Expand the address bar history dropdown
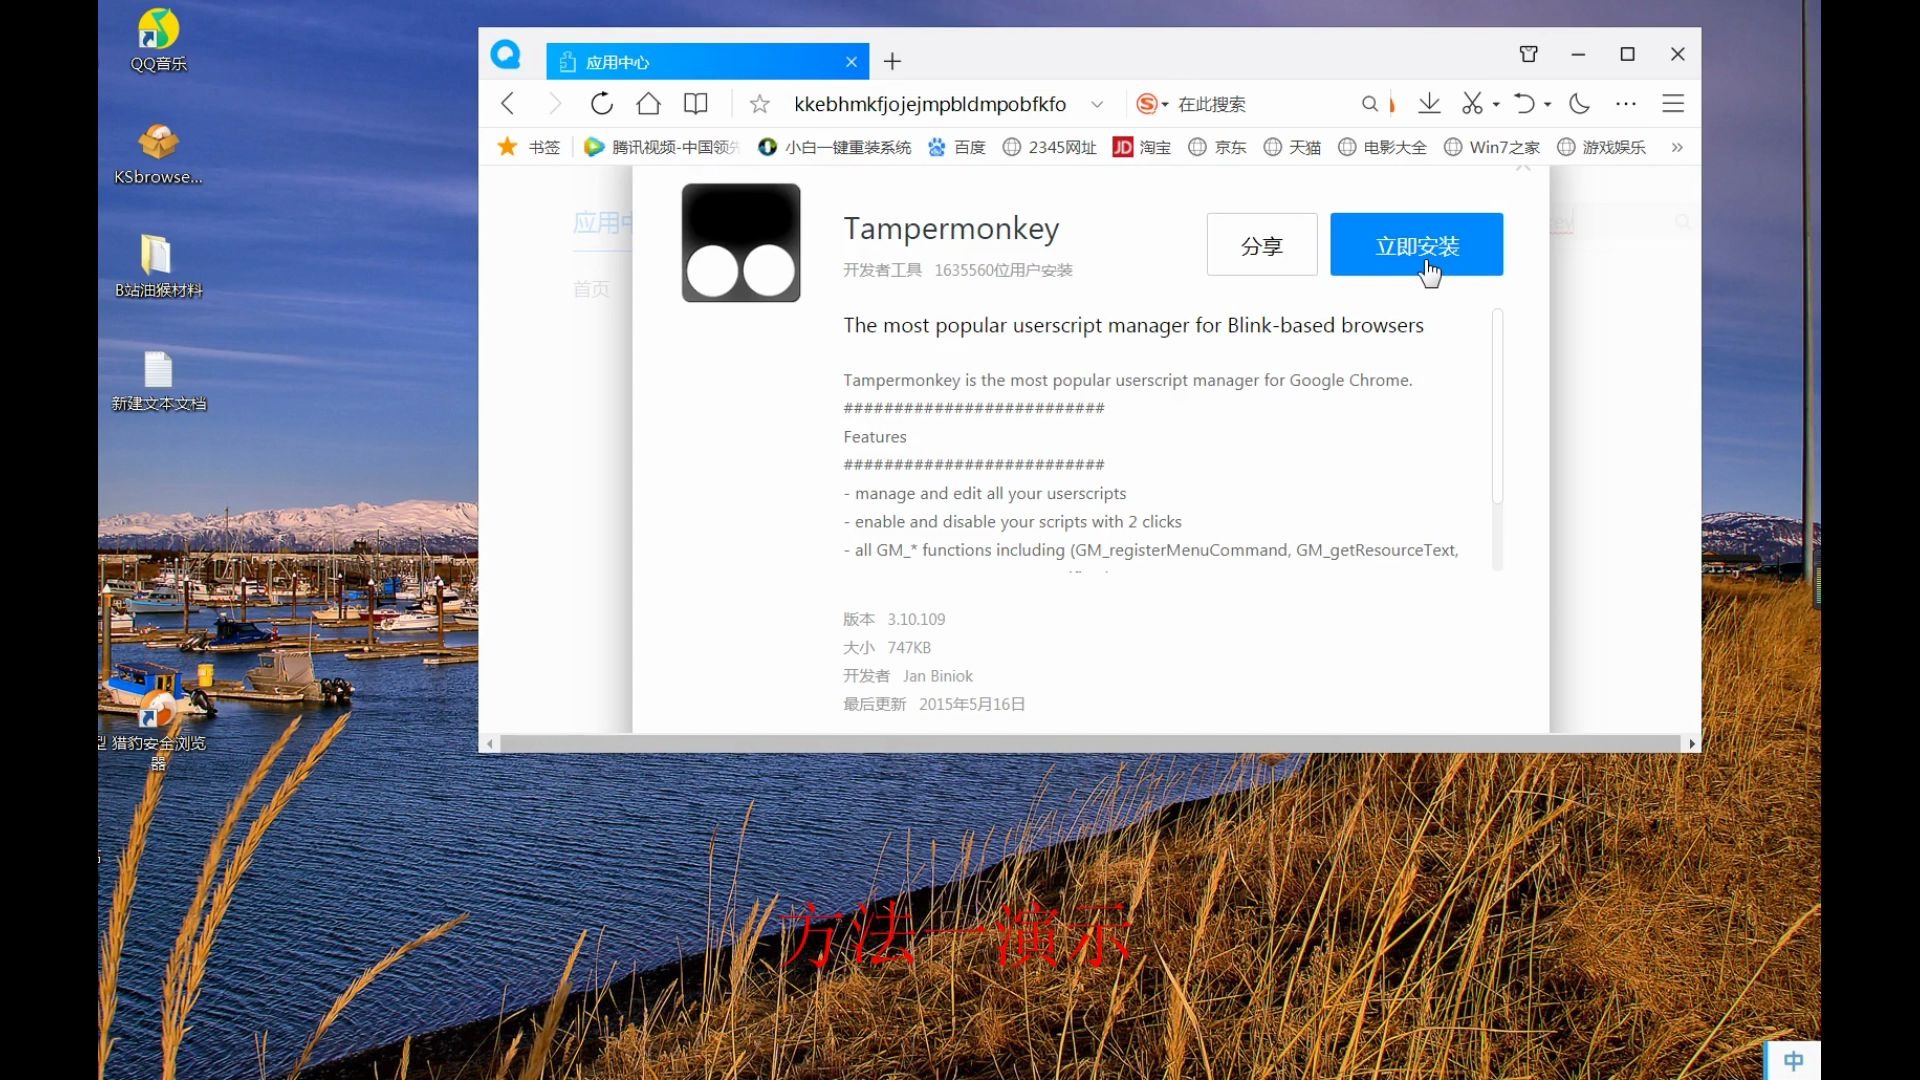This screenshot has width=1920, height=1080. (1097, 104)
